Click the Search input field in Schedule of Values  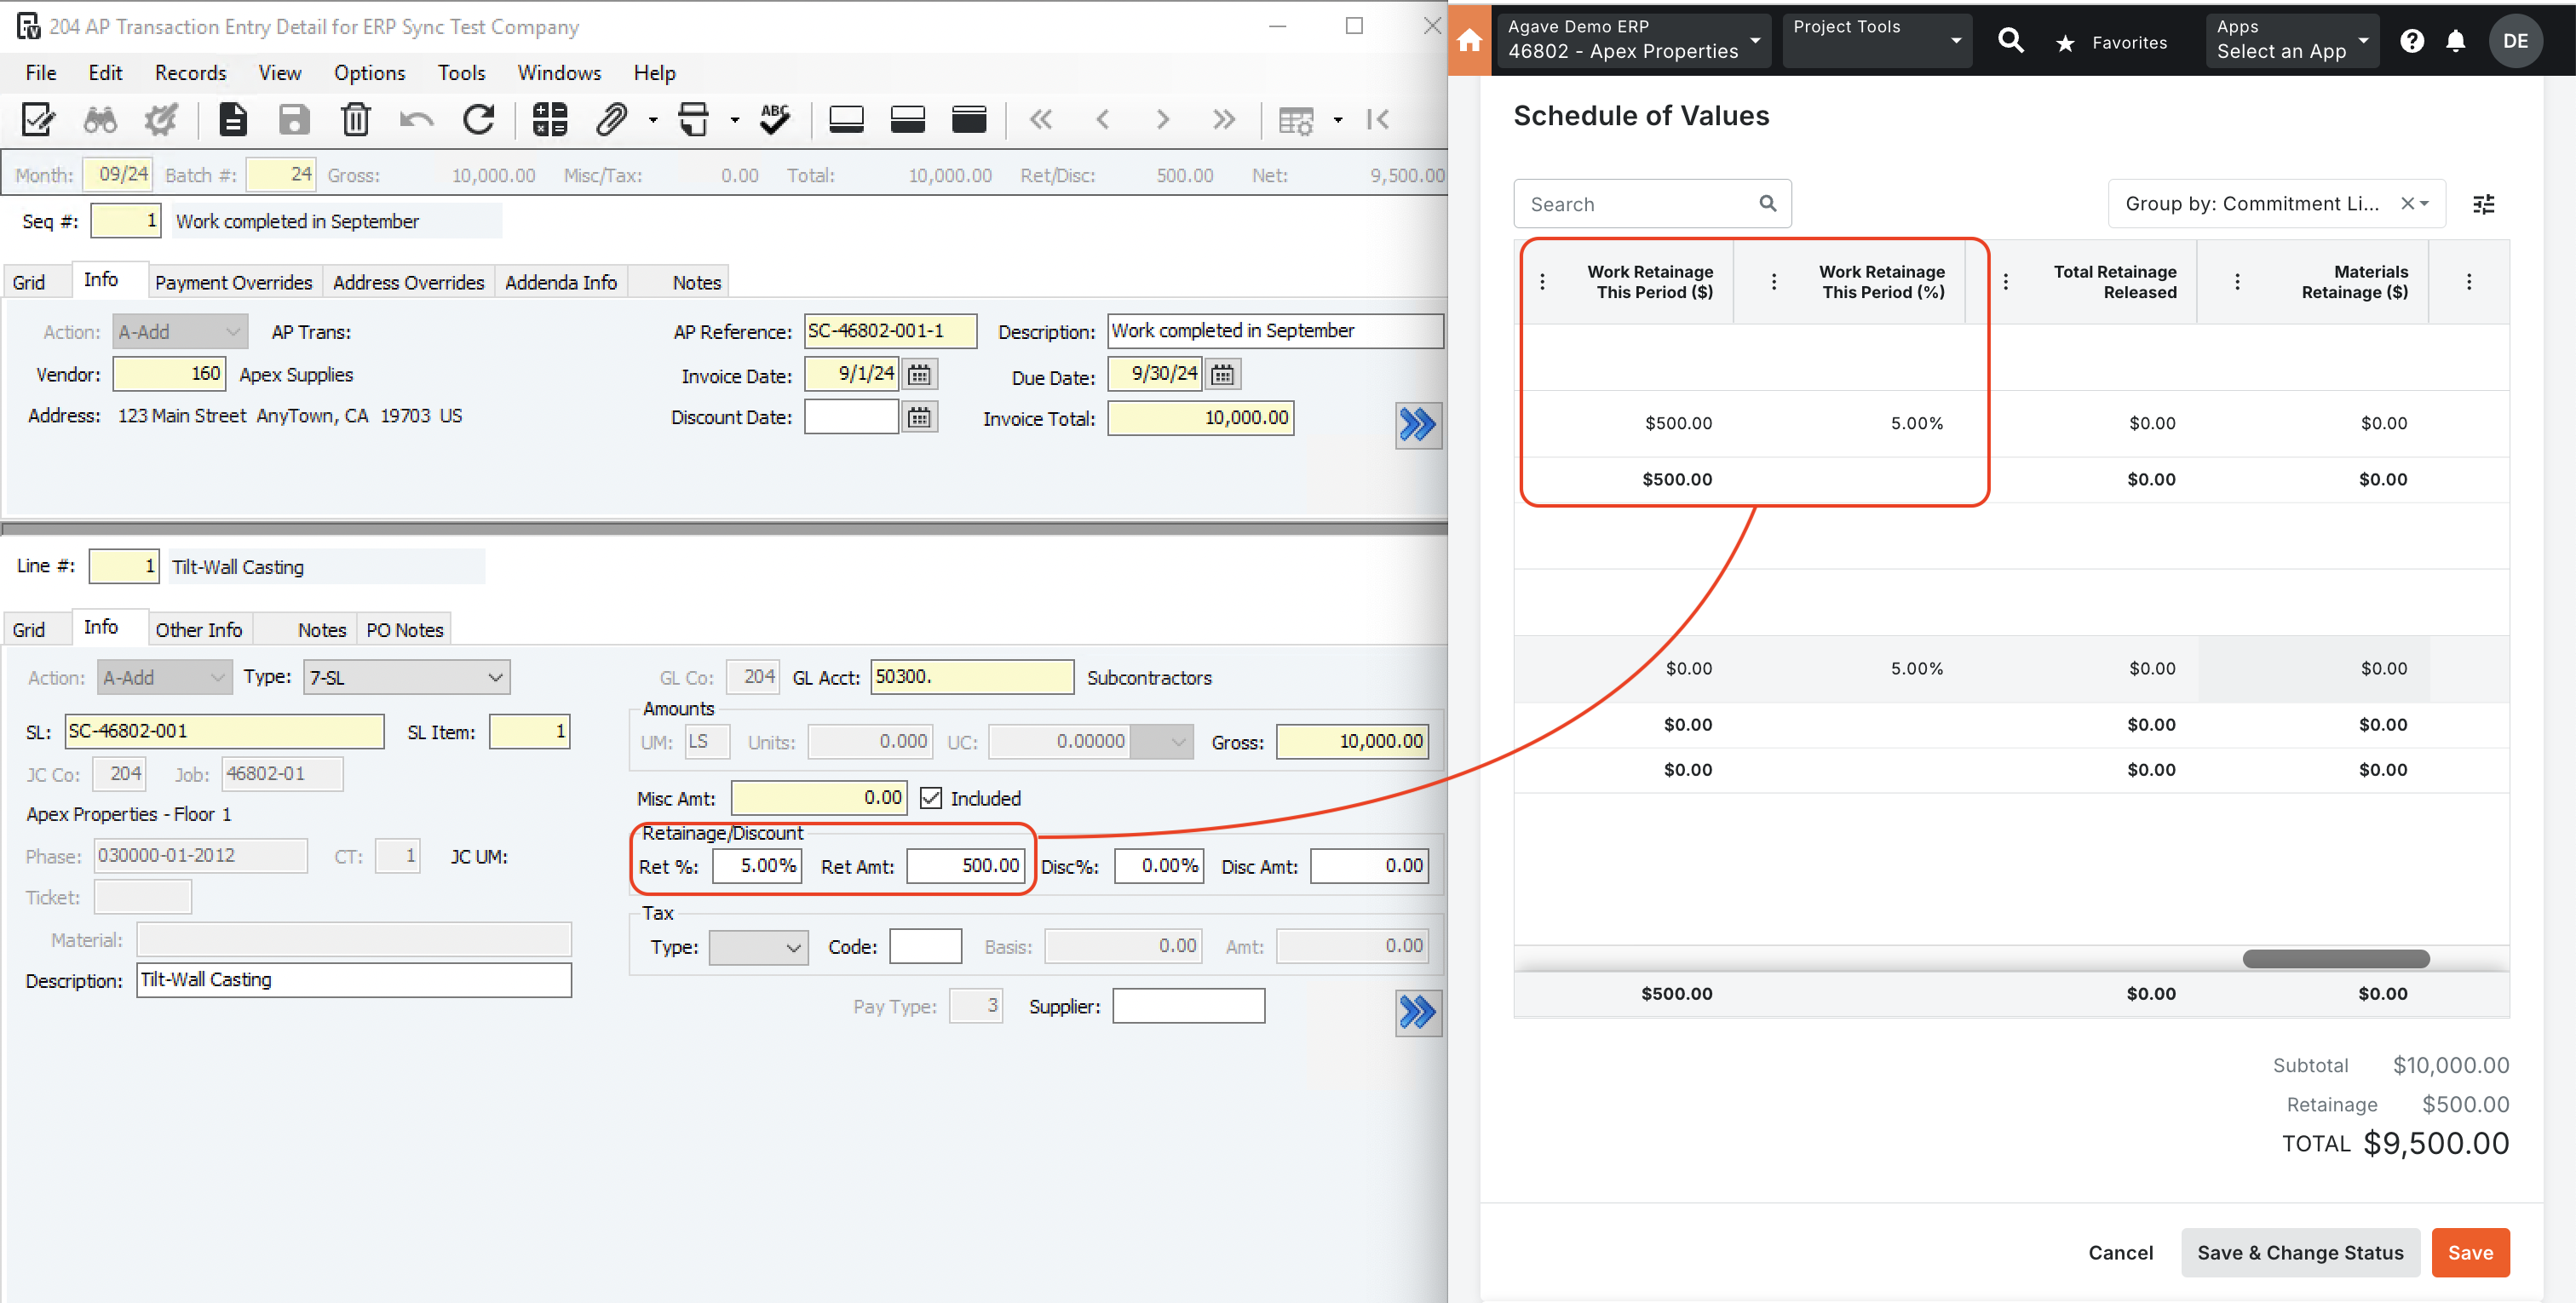[1642, 203]
